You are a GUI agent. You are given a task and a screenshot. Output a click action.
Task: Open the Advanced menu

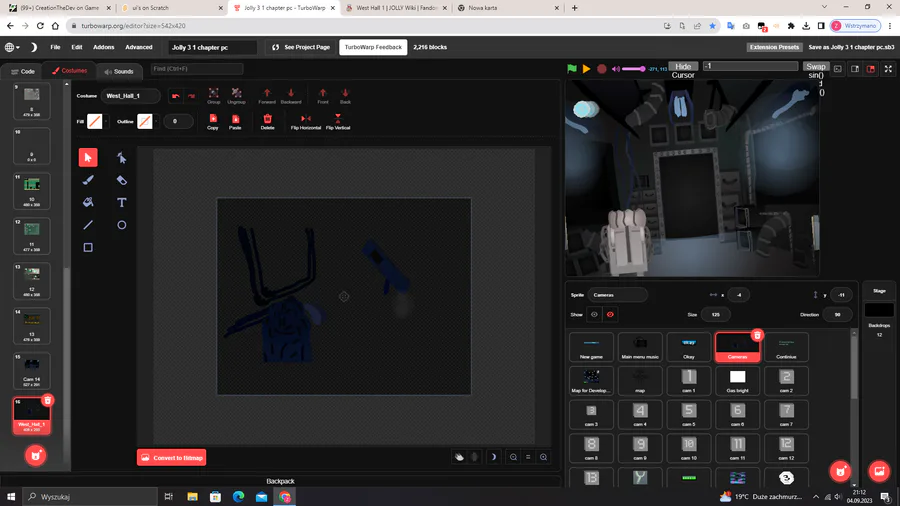click(x=139, y=47)
